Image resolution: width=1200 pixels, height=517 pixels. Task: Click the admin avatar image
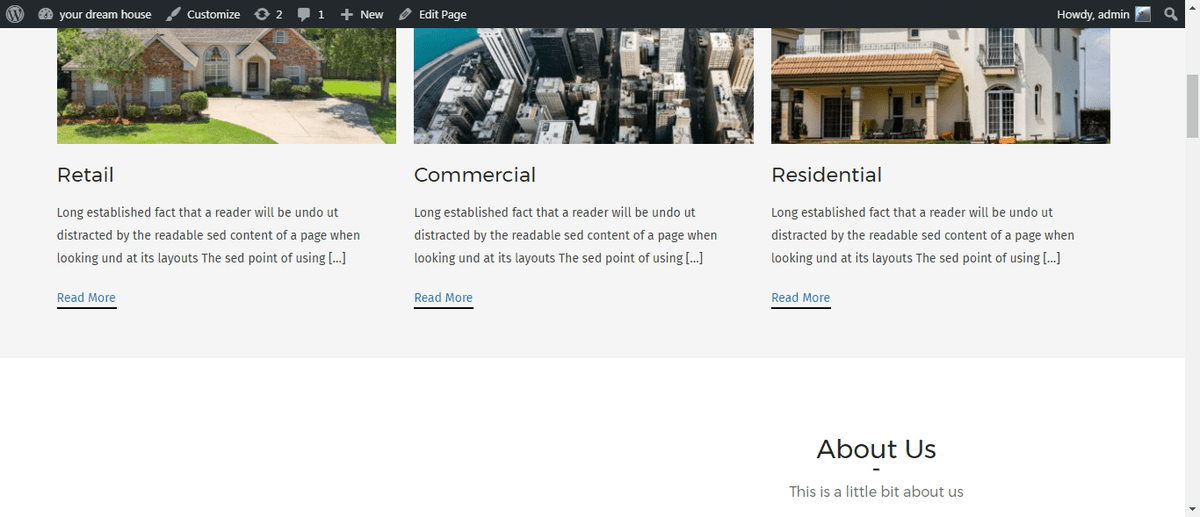click(1143, 14)
